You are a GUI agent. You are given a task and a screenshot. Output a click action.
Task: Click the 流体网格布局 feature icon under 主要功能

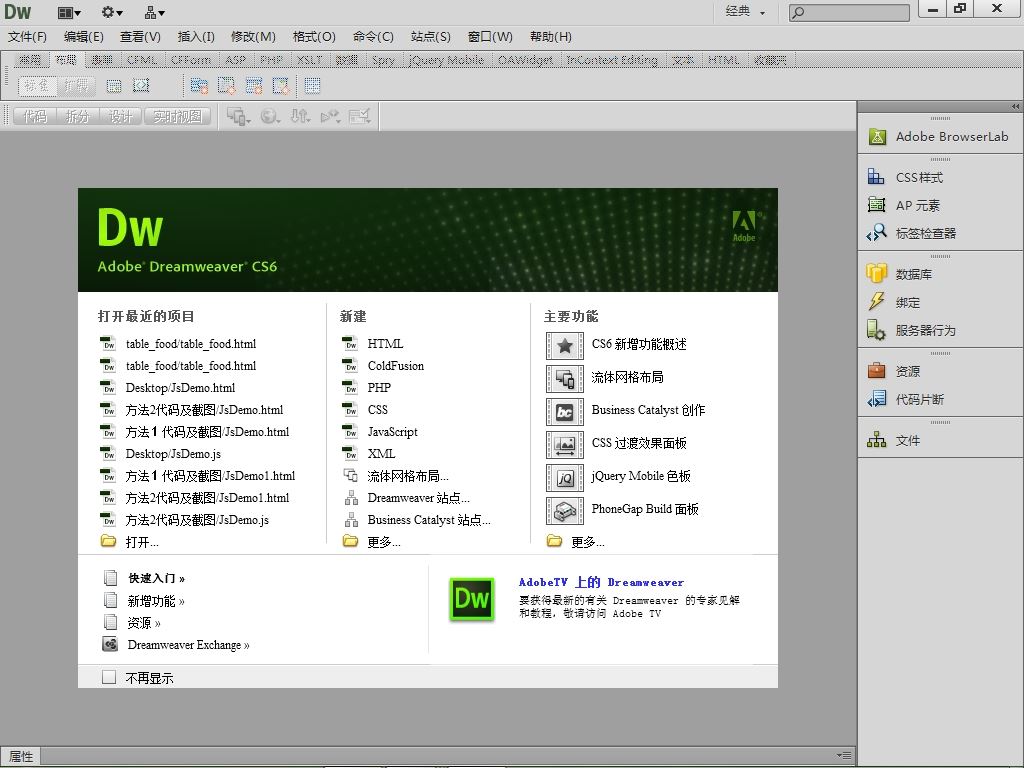click(565, 379)
